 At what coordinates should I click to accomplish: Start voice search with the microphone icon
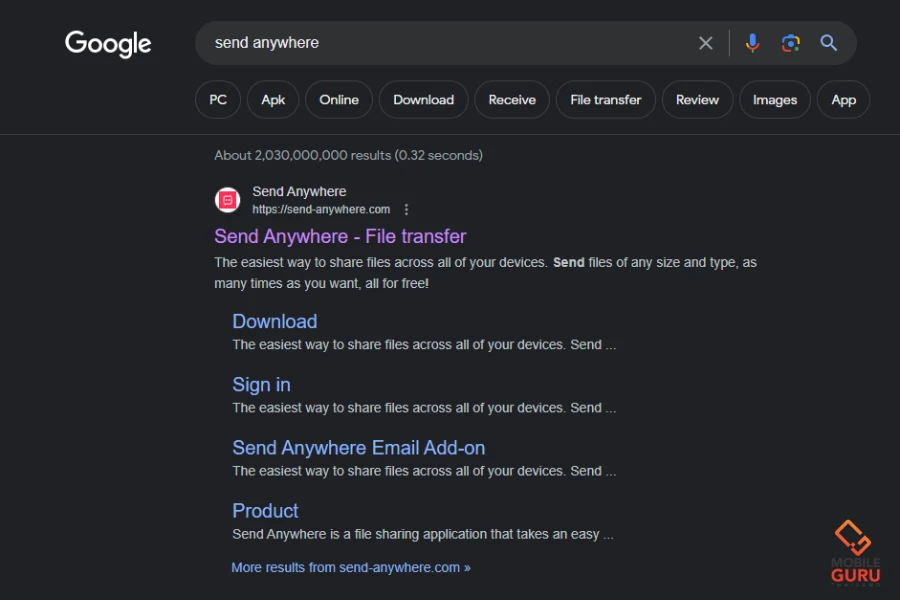(752, 43)
